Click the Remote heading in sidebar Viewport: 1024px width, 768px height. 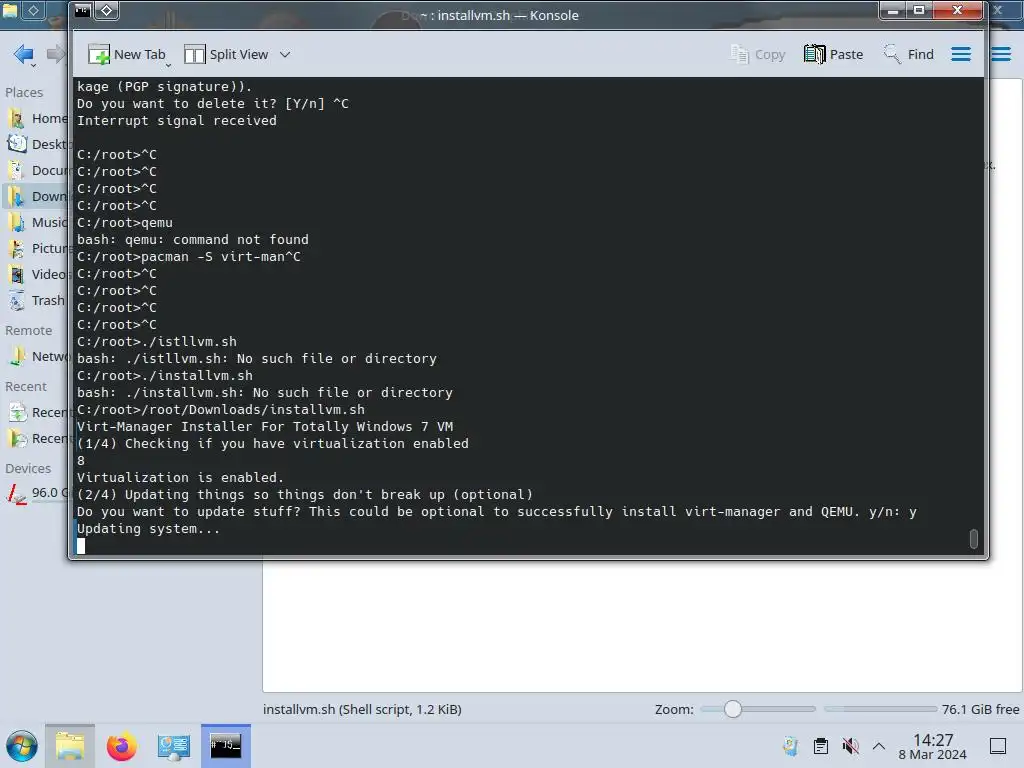pyautogui.click(x=29, y=330)
